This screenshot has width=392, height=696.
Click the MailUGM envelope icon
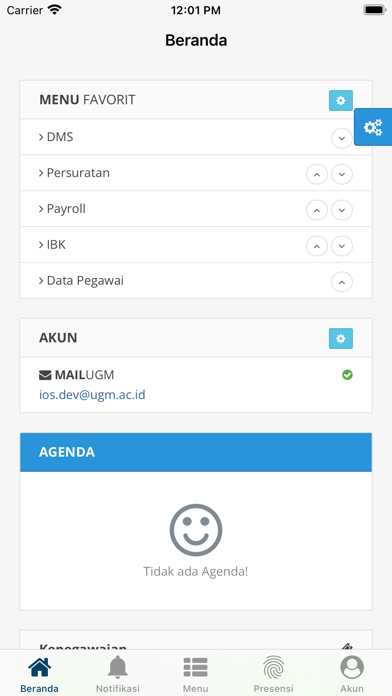[45, 376]
